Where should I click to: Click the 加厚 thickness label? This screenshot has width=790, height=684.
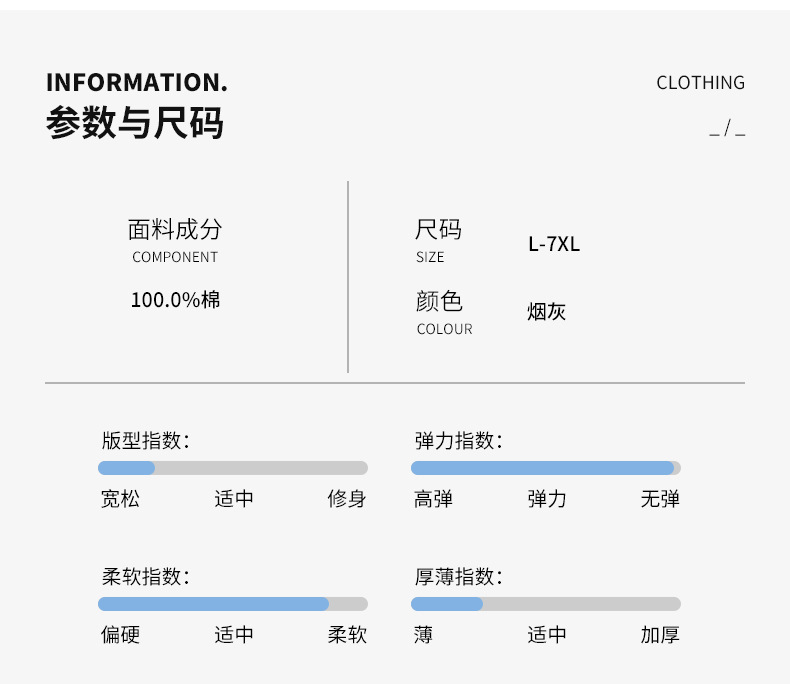pyautogui.click(x=660, y=635)
